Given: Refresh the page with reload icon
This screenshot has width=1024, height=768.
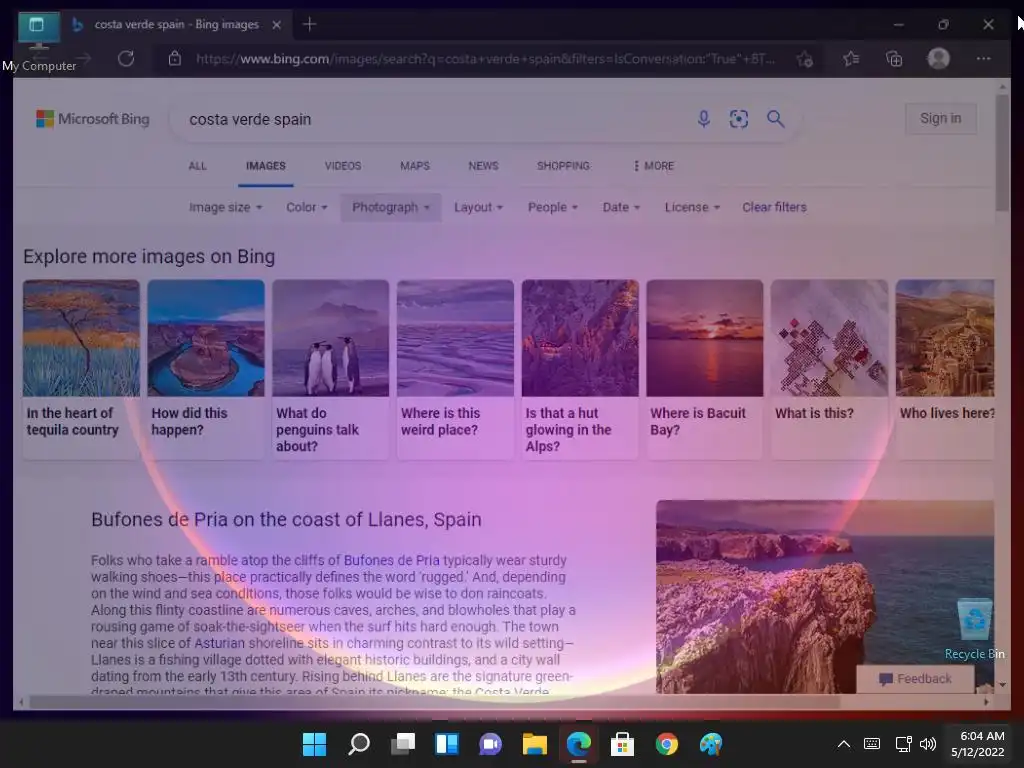Looking at the screenshot, I should pos(126,59).
